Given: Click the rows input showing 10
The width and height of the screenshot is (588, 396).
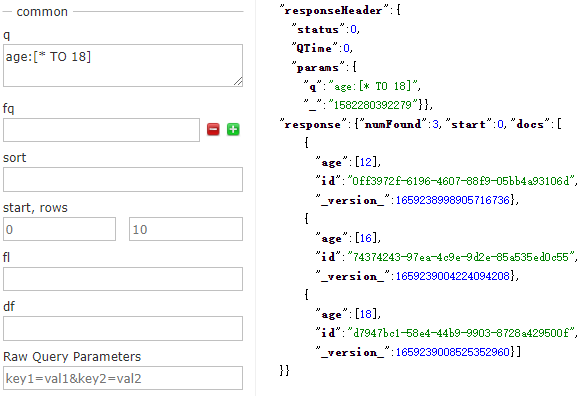Looking at the screenshot, I should pos(186,229).
